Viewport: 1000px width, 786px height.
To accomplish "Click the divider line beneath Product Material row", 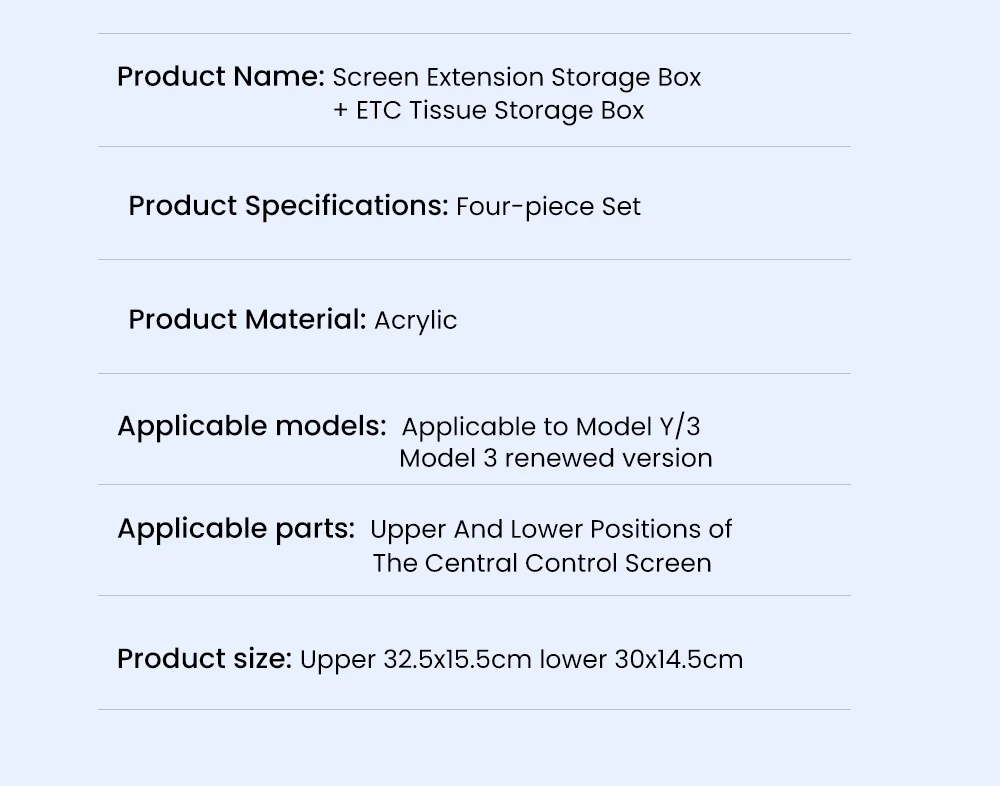I will tap(474, 374).
